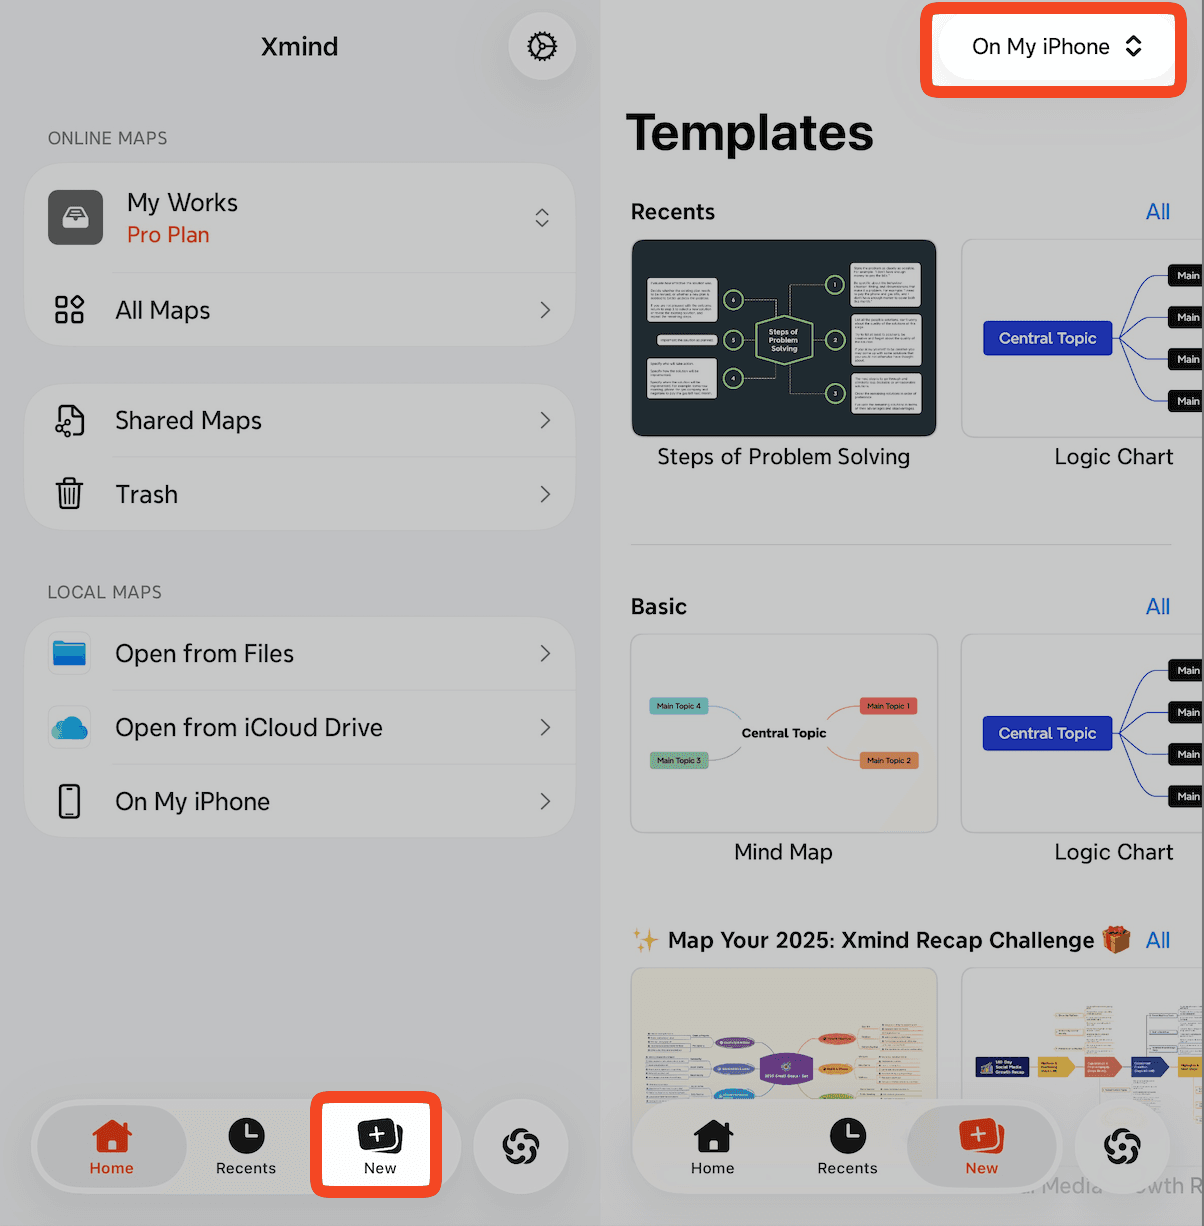
Task: Select the All Maps label
Action: pyautogui.click(x=163, y=310)
